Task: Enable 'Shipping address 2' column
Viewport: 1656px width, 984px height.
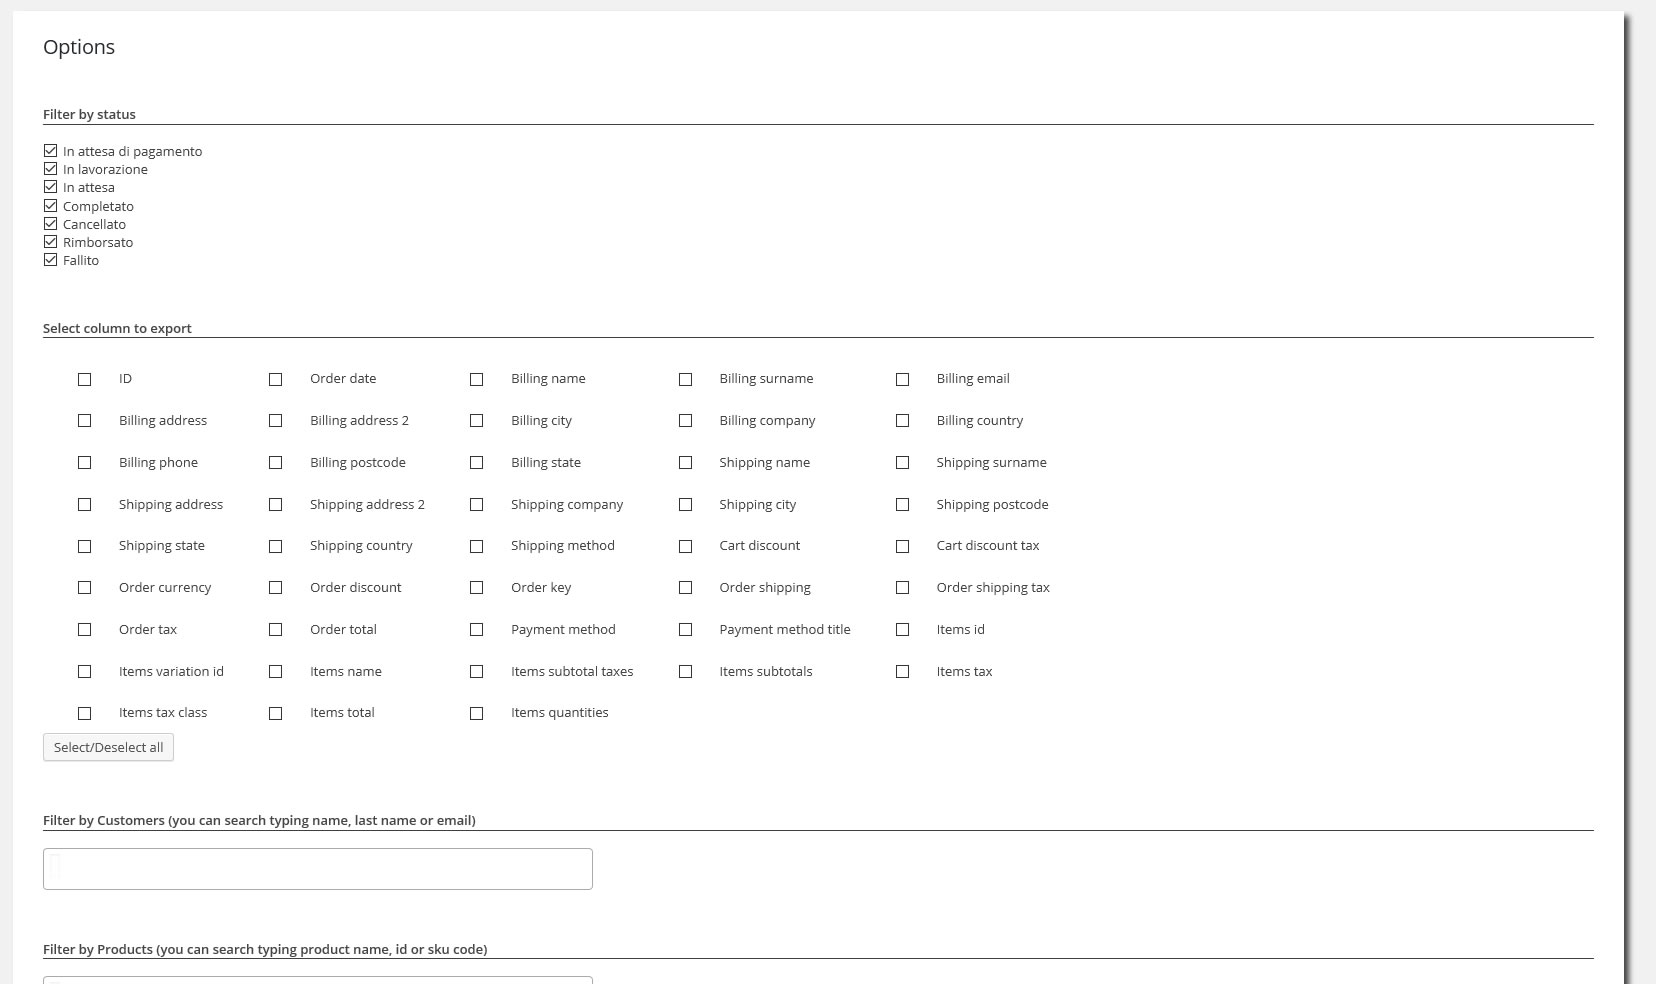Action: pos(276,505)
